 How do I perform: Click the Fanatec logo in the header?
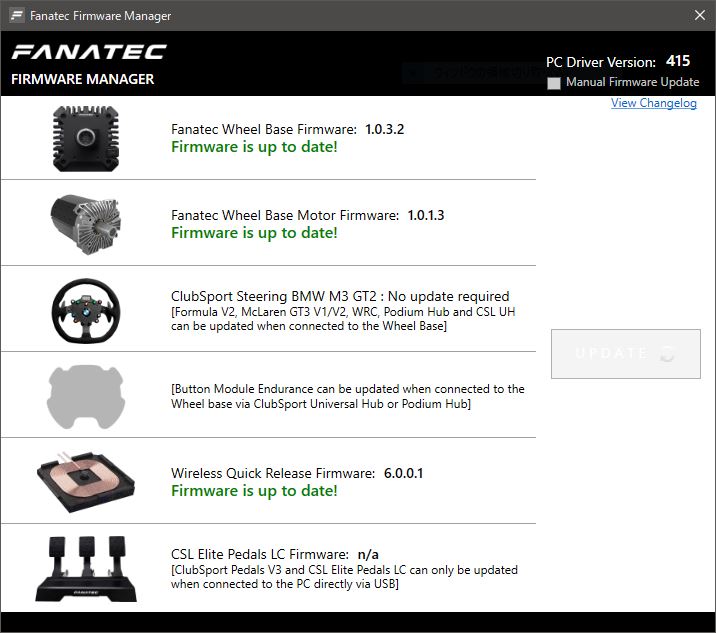[89, 52]
